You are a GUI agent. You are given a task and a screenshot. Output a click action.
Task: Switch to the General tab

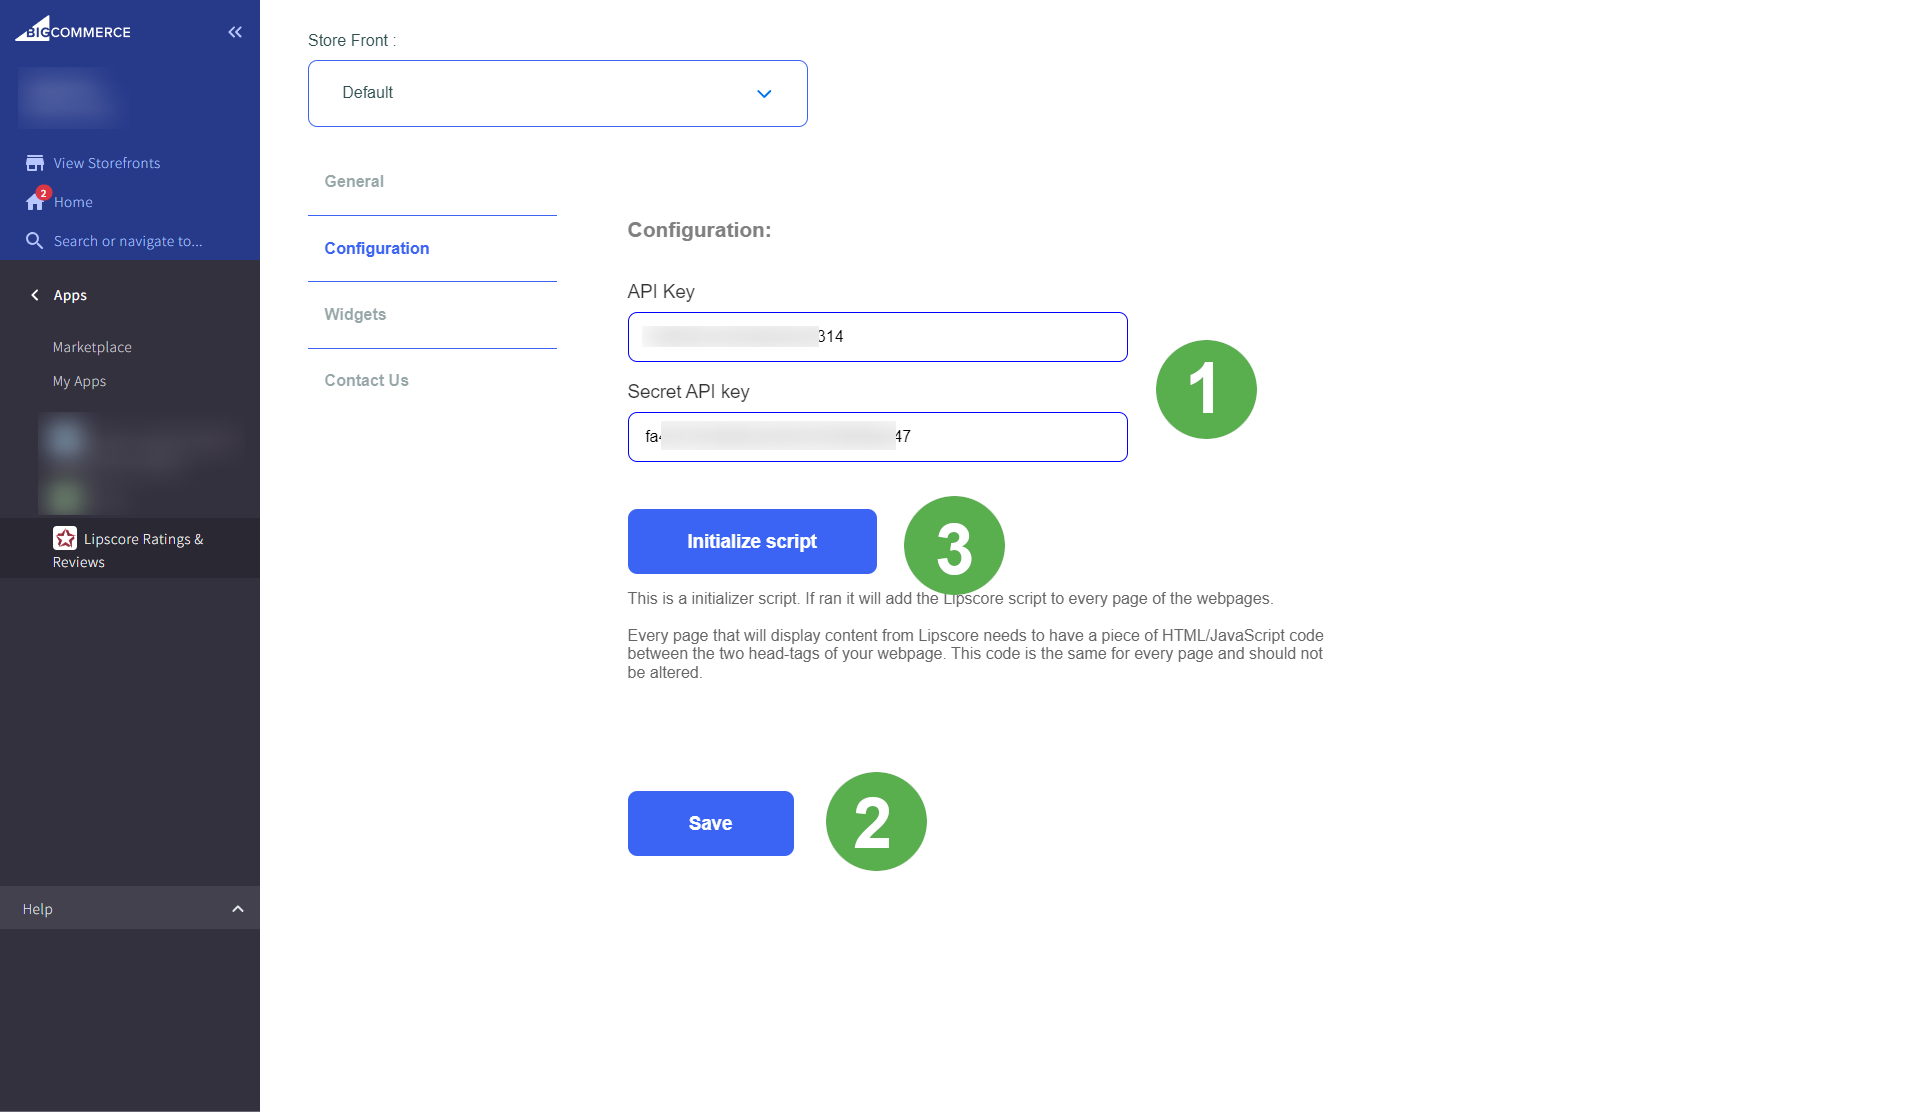click(354, 181)
